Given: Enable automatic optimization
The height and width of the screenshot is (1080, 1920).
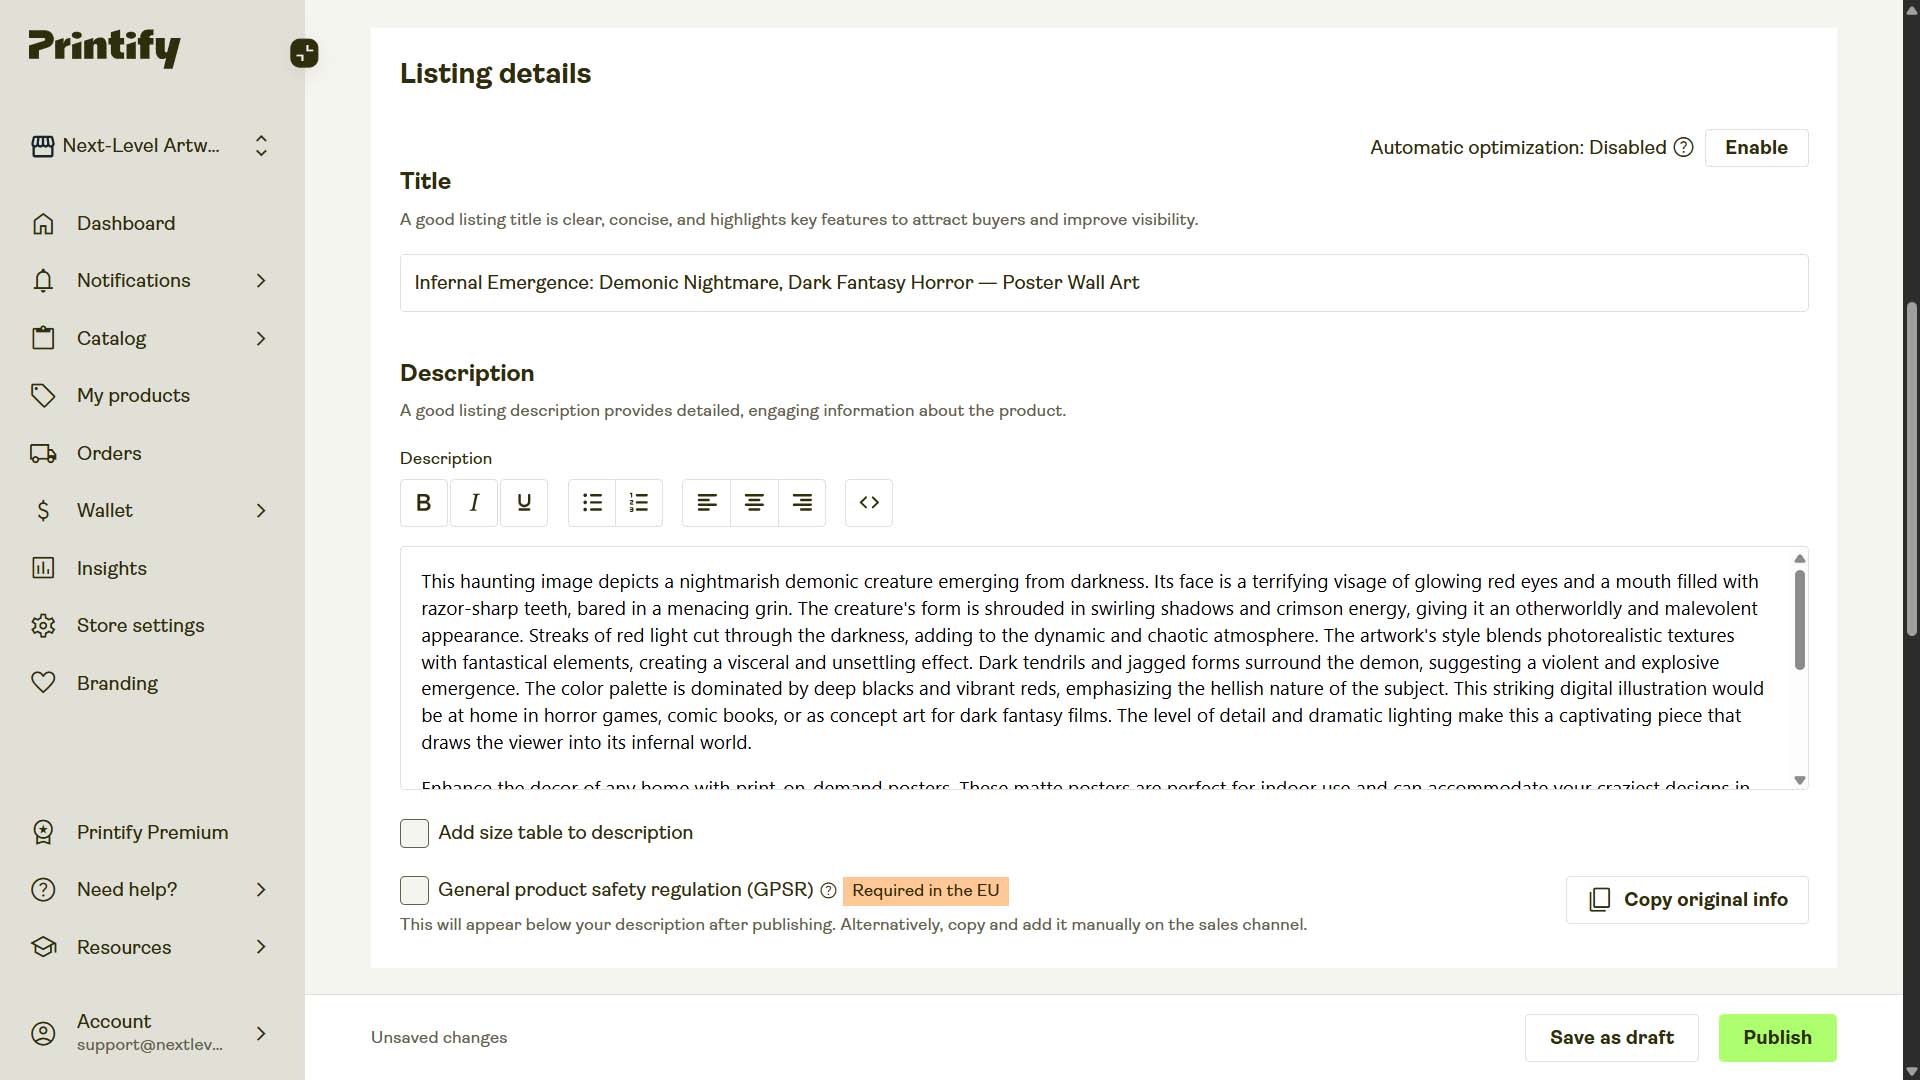Looking at the screenshot, I should tap(1756, 147).
